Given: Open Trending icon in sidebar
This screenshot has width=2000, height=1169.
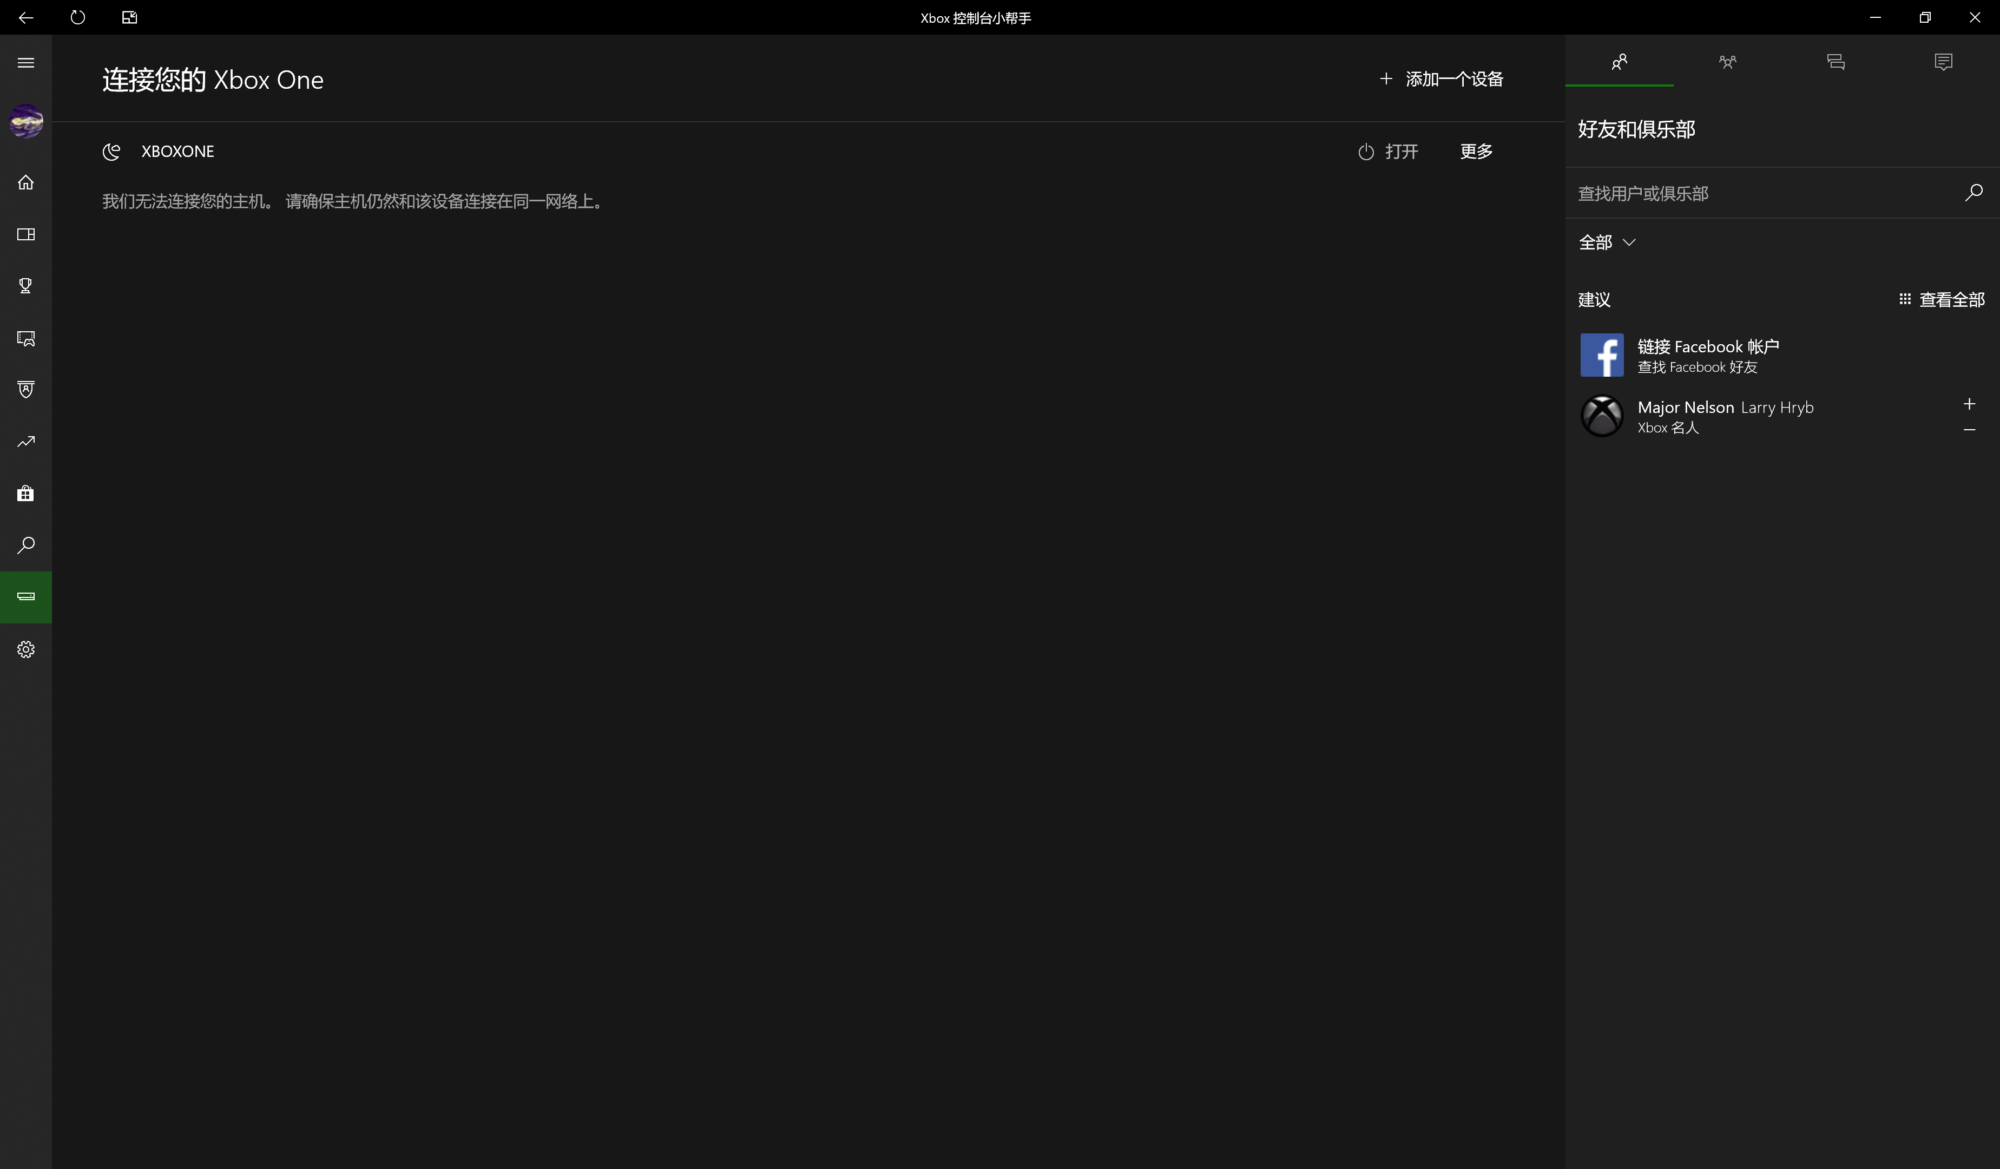Looking at the screenshot, I should (x=26, y=441).
